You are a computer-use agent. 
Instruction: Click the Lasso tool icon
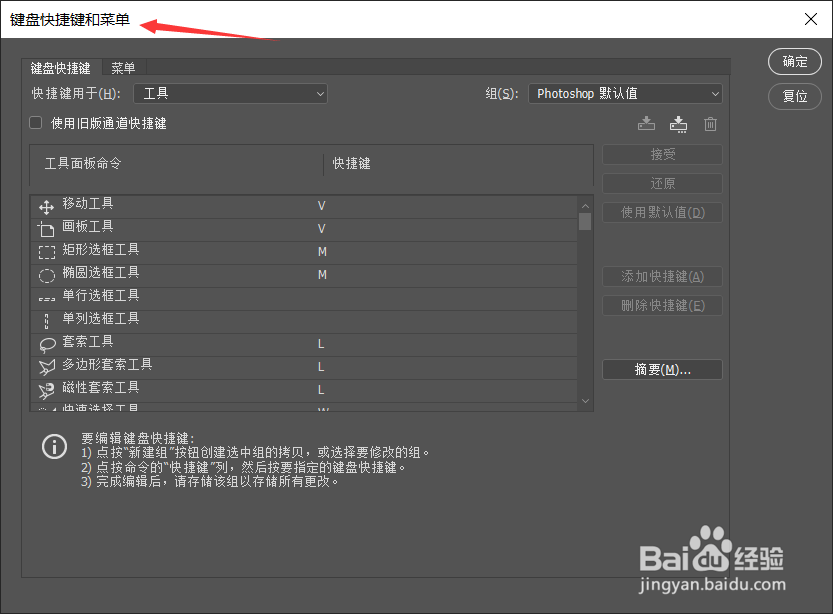click(x=47, y=345)
